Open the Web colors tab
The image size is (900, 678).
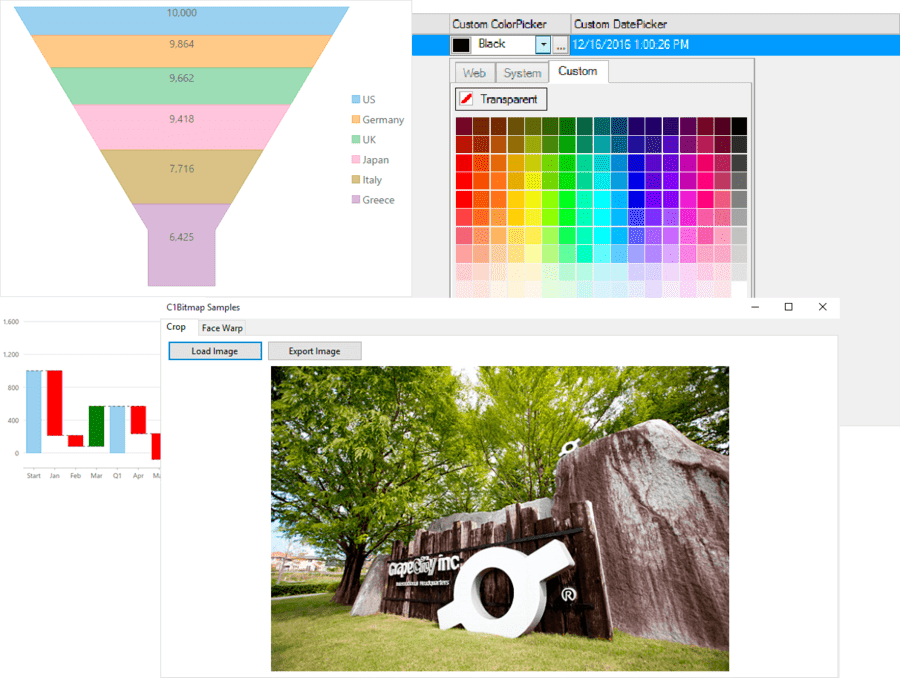474,71
